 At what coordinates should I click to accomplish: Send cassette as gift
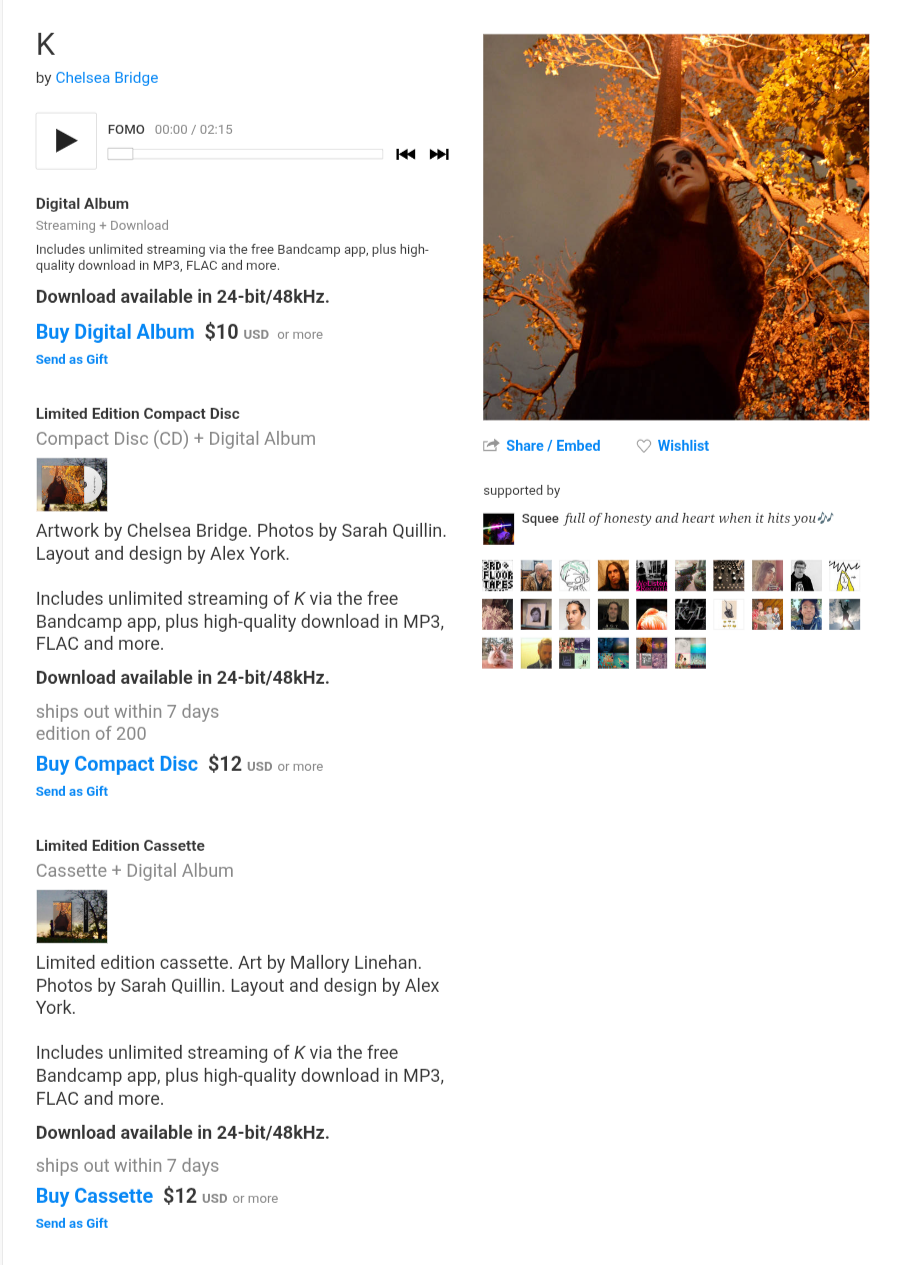[72, 1224]
